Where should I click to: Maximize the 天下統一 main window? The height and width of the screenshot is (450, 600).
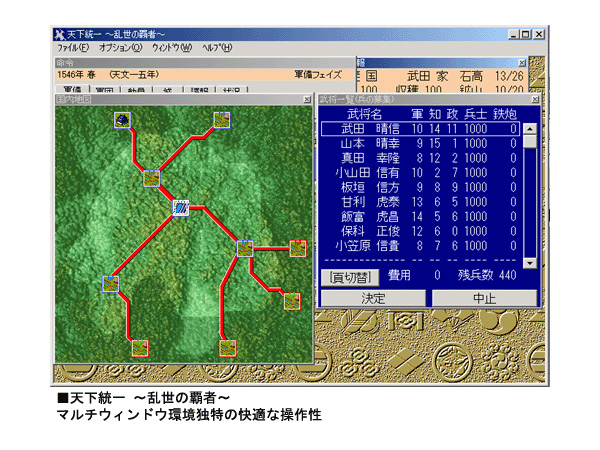(526, 34)
